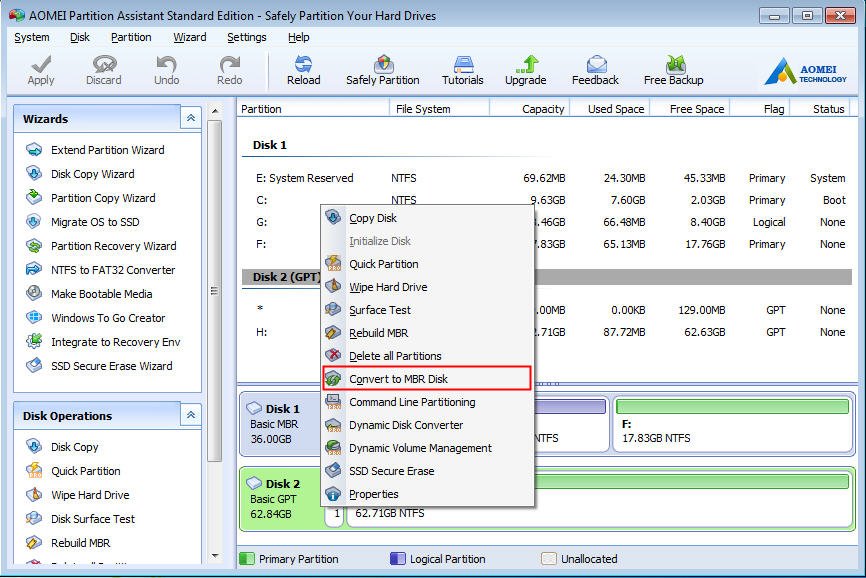Select the Disk 2 (GPT) header row

(547, 277)
